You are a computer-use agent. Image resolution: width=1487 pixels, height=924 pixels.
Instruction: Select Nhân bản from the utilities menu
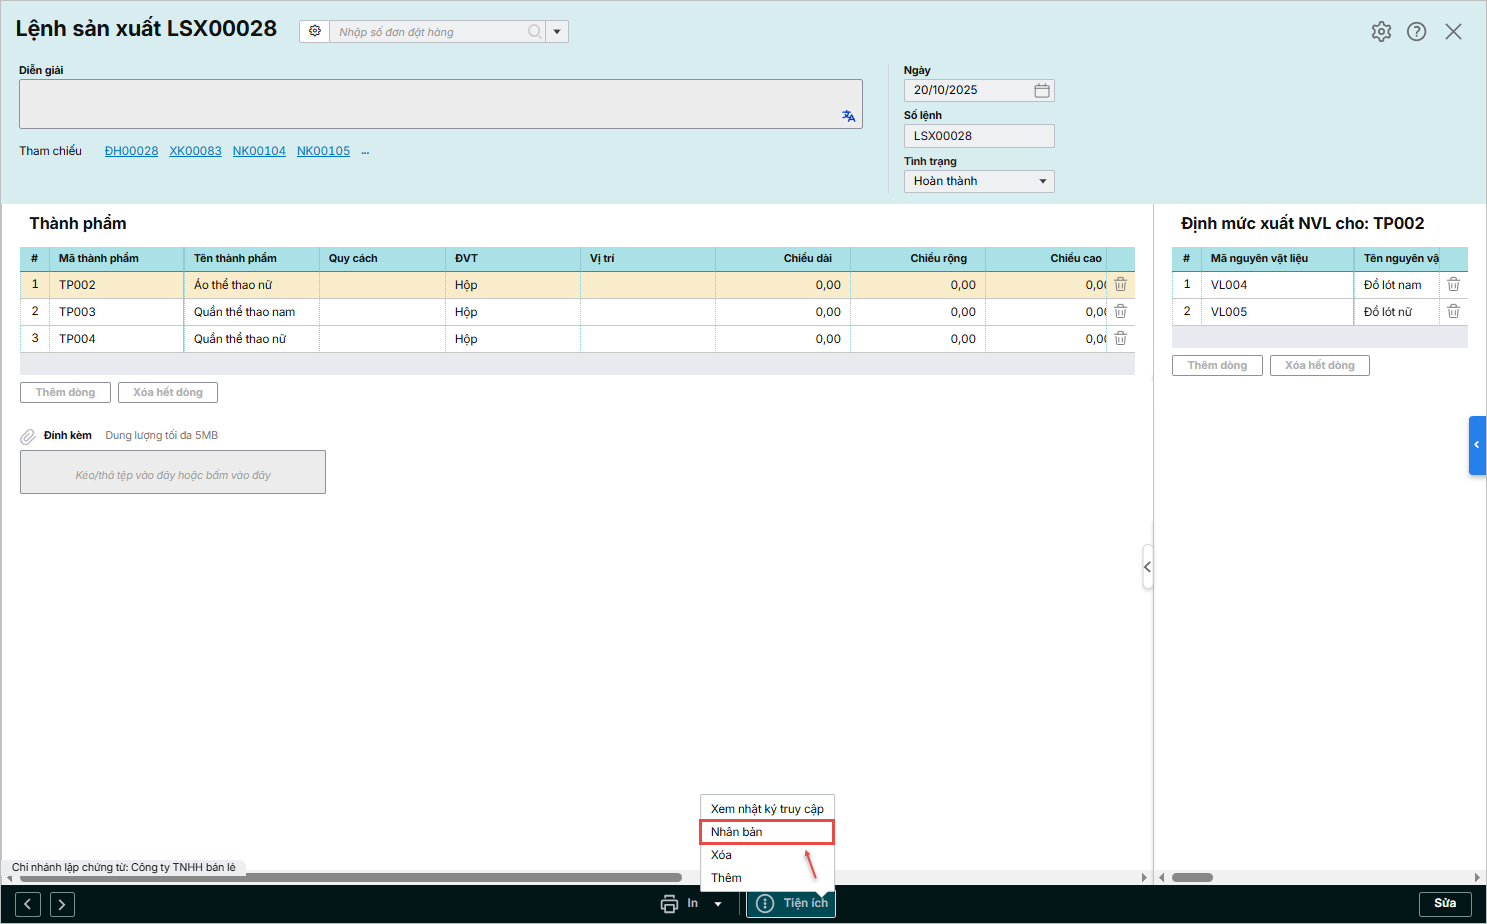coord(766,832)
